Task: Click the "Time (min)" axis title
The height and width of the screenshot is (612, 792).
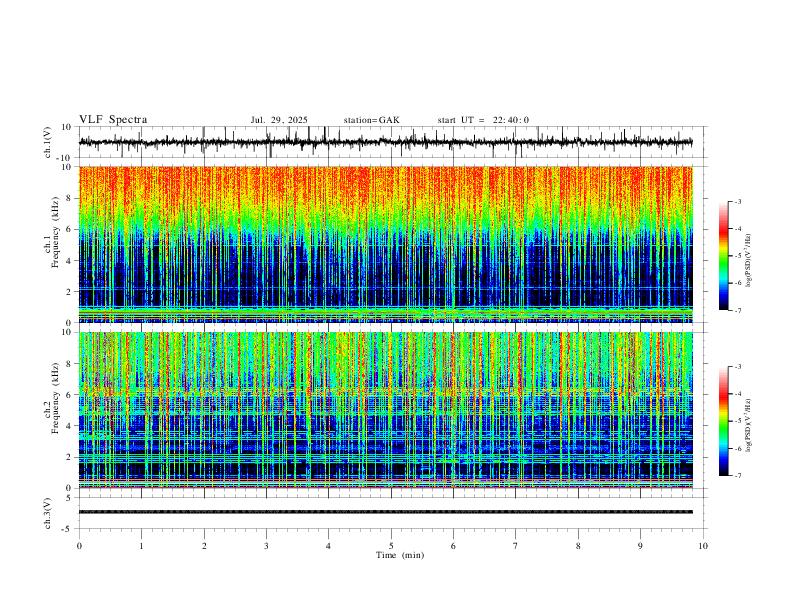Action: (x=400, y=555)
